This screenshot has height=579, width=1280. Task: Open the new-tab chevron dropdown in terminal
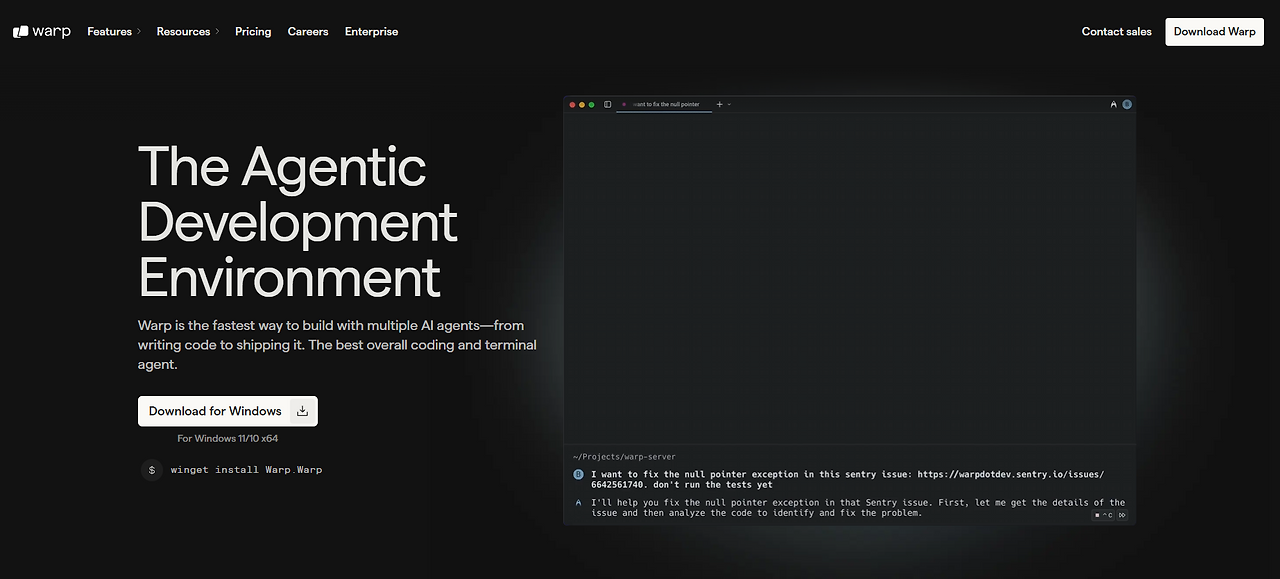pyautogui.click(x=729, y=104)
